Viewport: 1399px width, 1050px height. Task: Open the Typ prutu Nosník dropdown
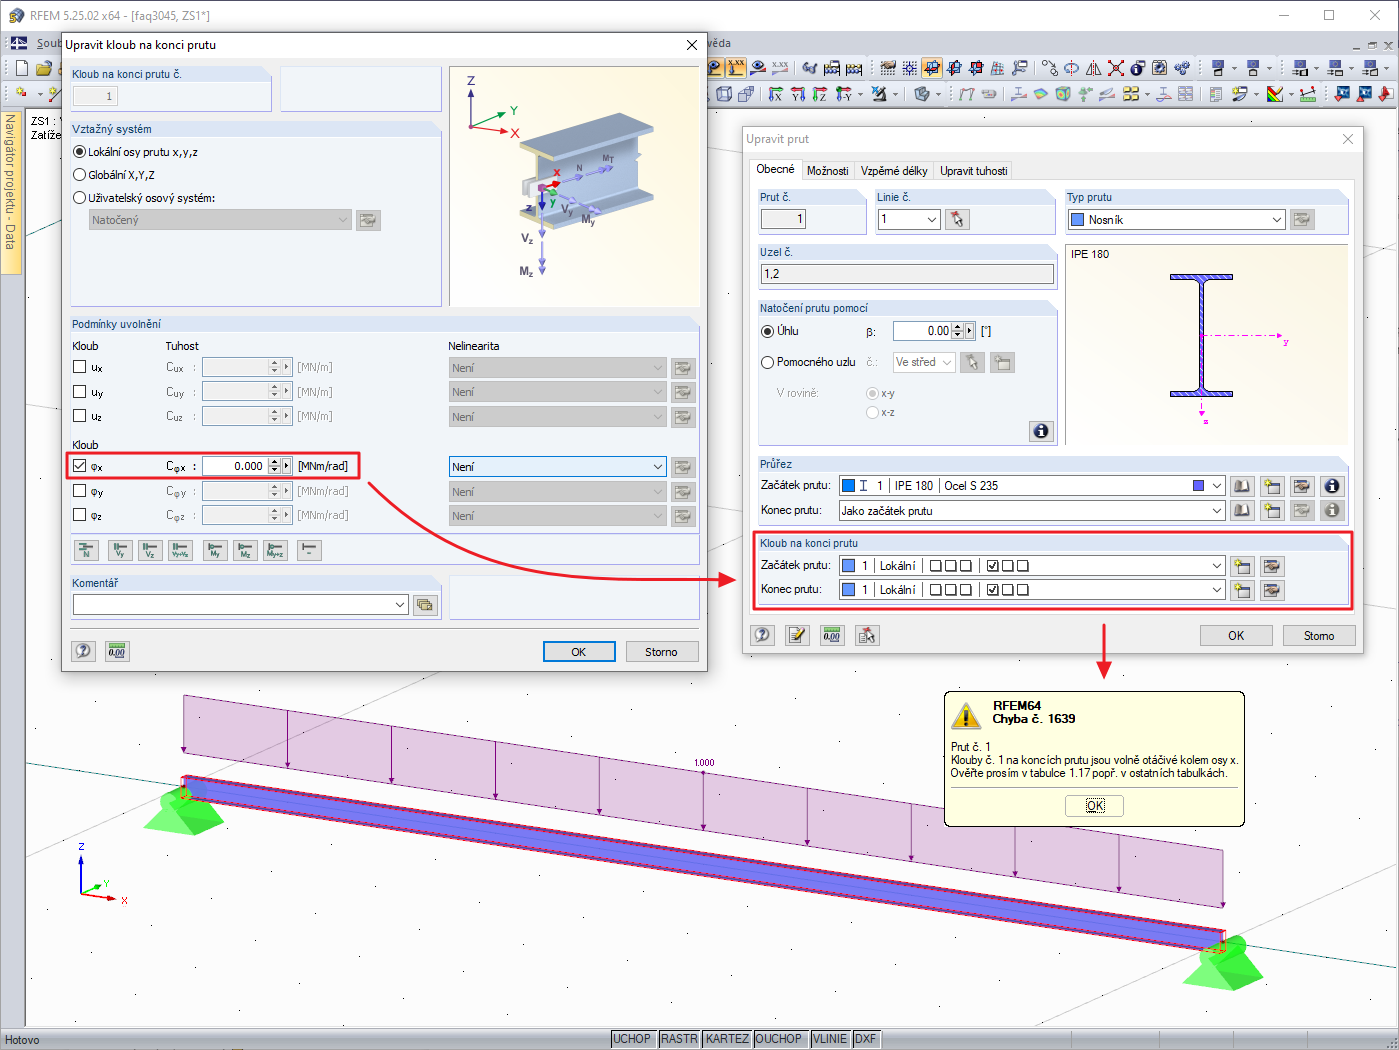[1277, 220]
